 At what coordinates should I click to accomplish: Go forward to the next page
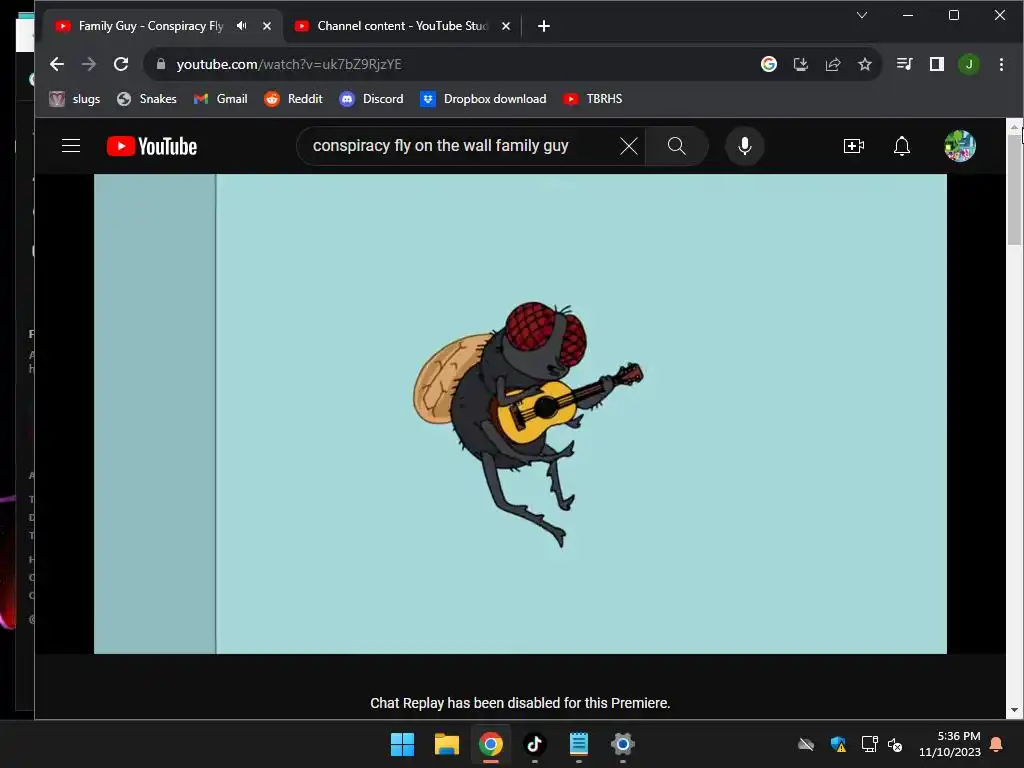coord(89,64)
